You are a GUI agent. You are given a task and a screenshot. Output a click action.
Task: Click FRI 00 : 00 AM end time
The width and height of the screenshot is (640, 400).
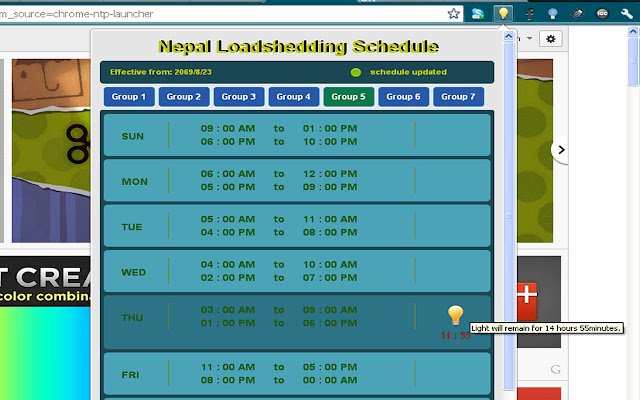pos(330,380)
